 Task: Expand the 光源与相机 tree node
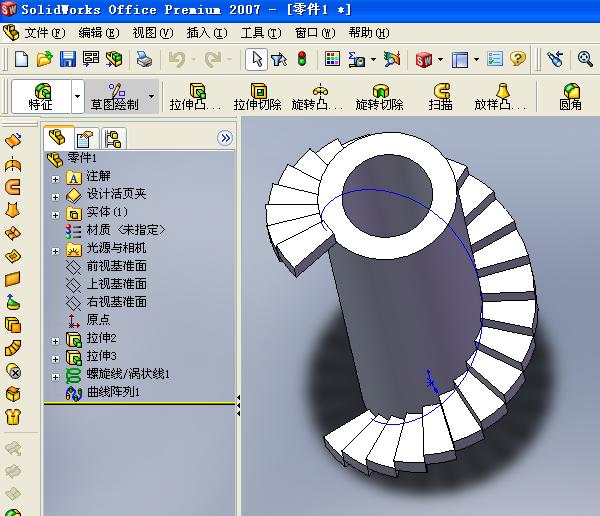tap(55, 251)
